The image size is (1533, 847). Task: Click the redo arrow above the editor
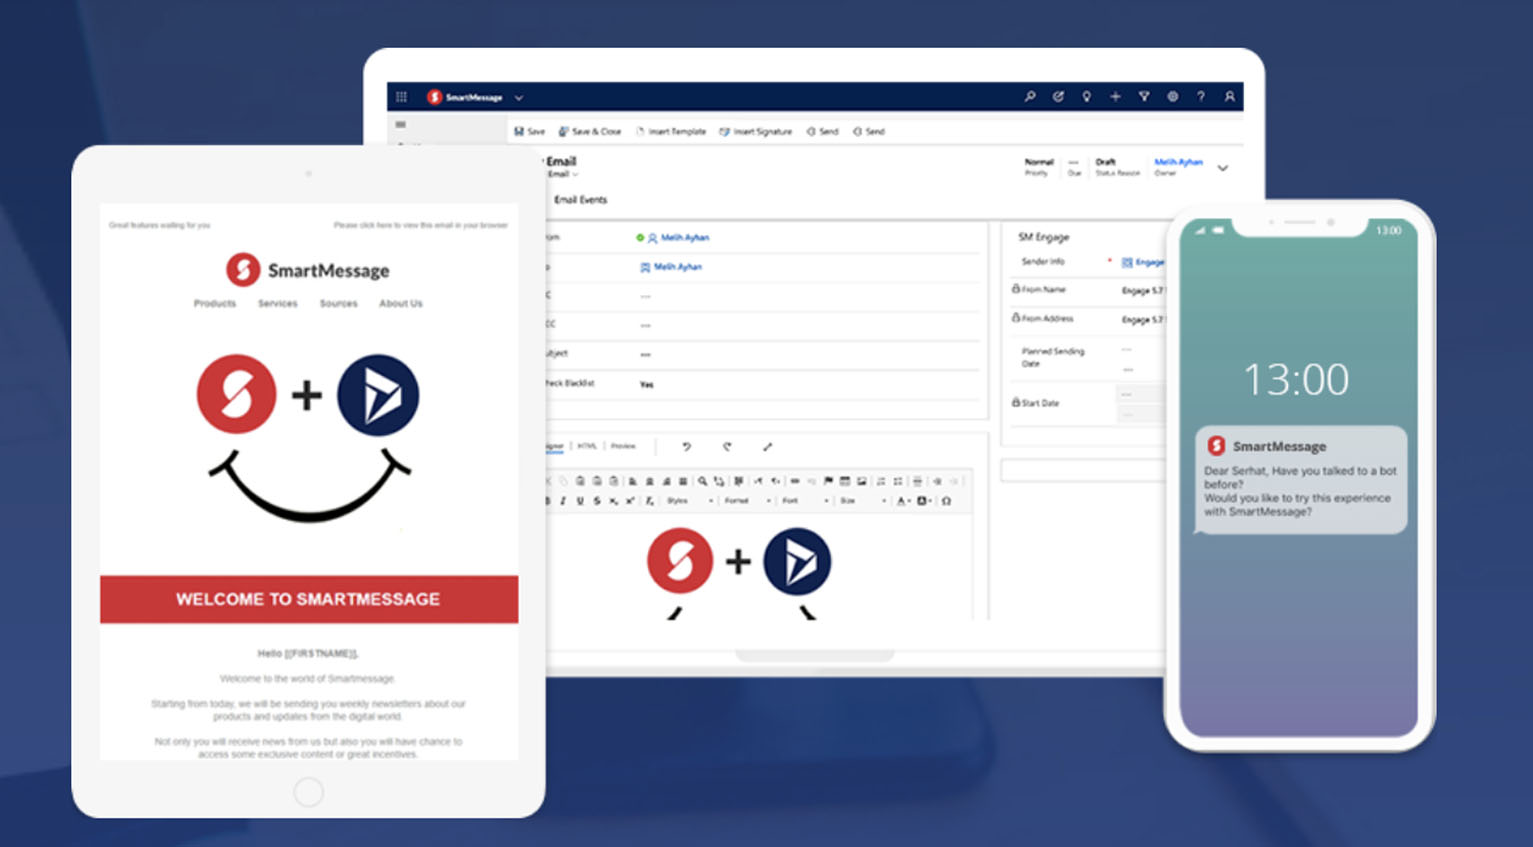point(727,447)
